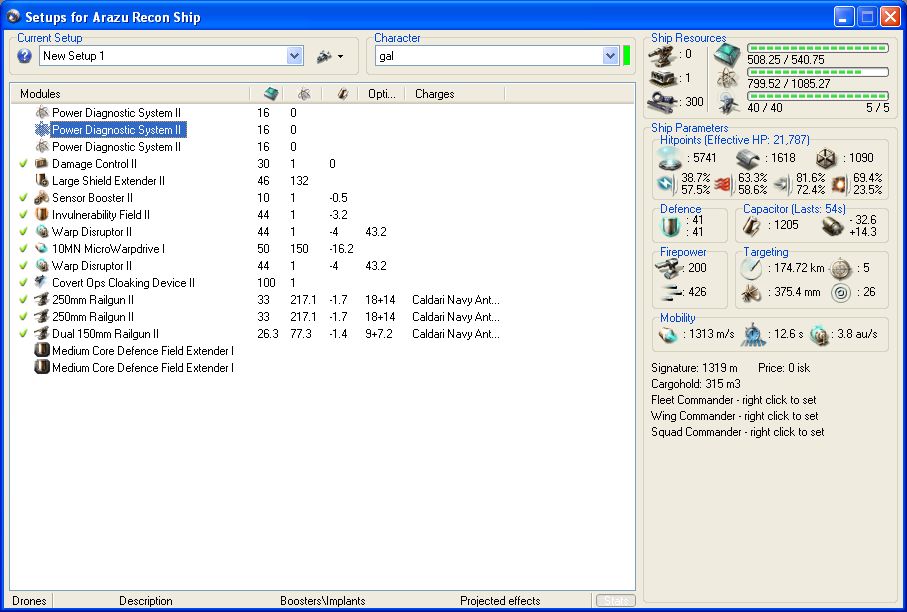This screenshot has width=907, height=612.
Task: Expand the Character dropdown
Action: click(610, 56)
